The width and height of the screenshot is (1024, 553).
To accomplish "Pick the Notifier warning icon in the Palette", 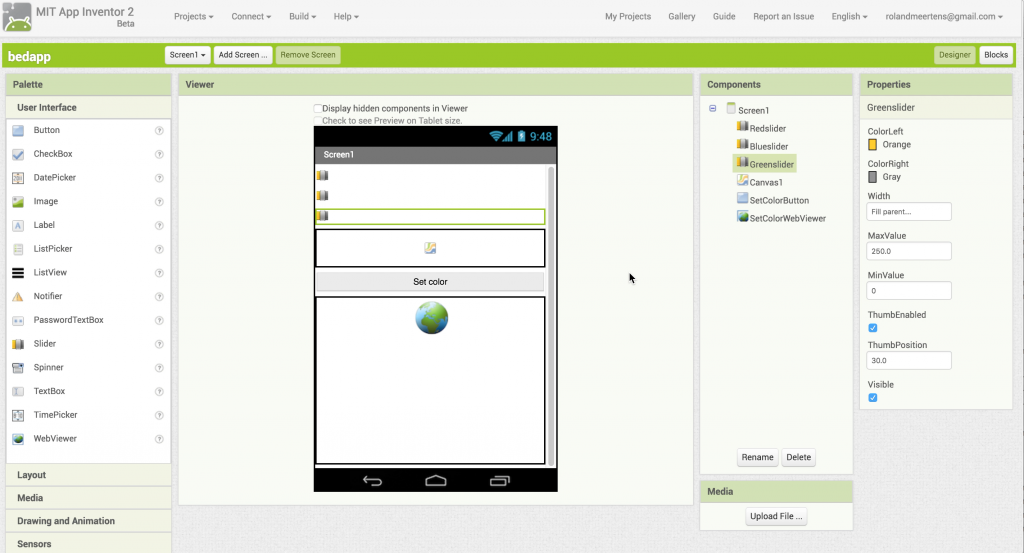I will 18,297.
